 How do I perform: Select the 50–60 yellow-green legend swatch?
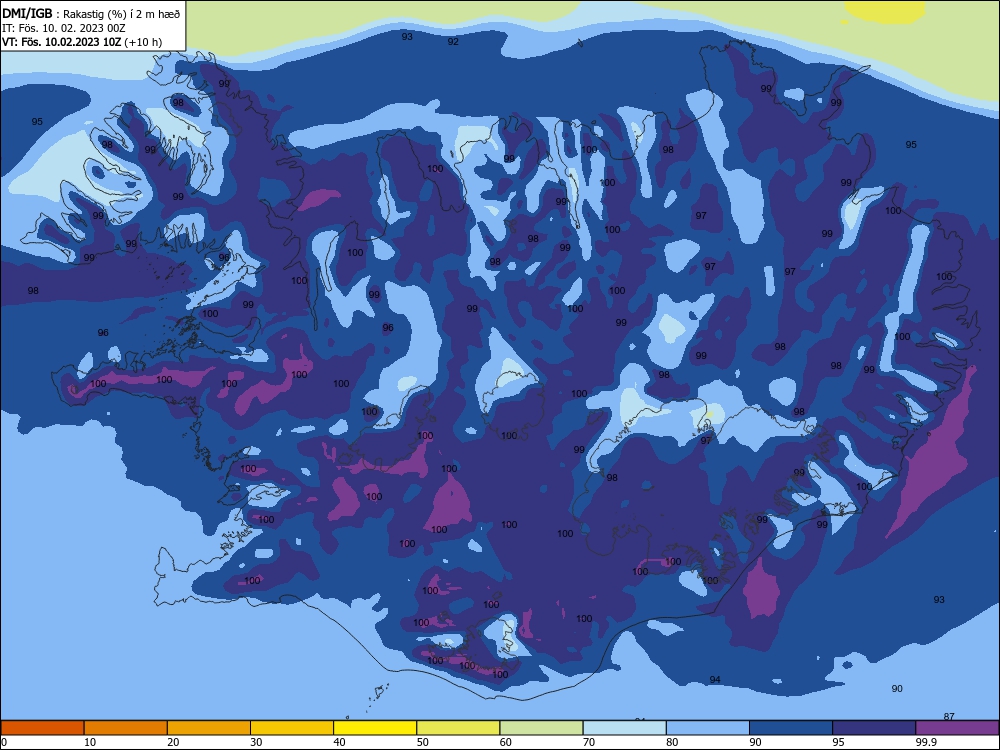coord(459,728)
